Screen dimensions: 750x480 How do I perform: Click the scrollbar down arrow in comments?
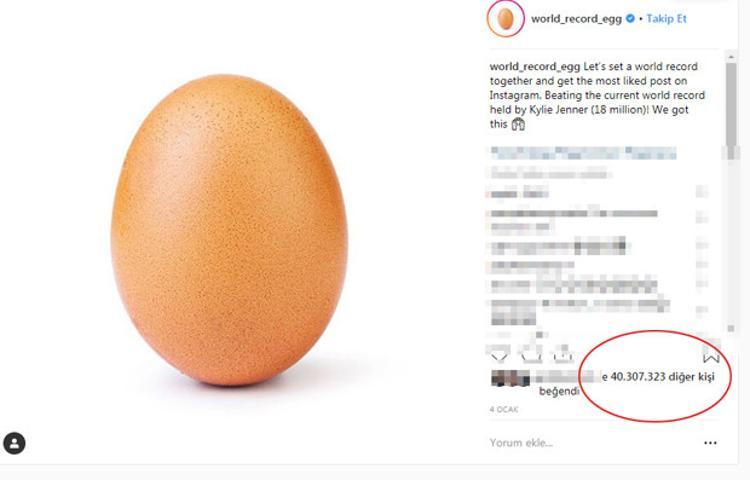click(731, 328)
